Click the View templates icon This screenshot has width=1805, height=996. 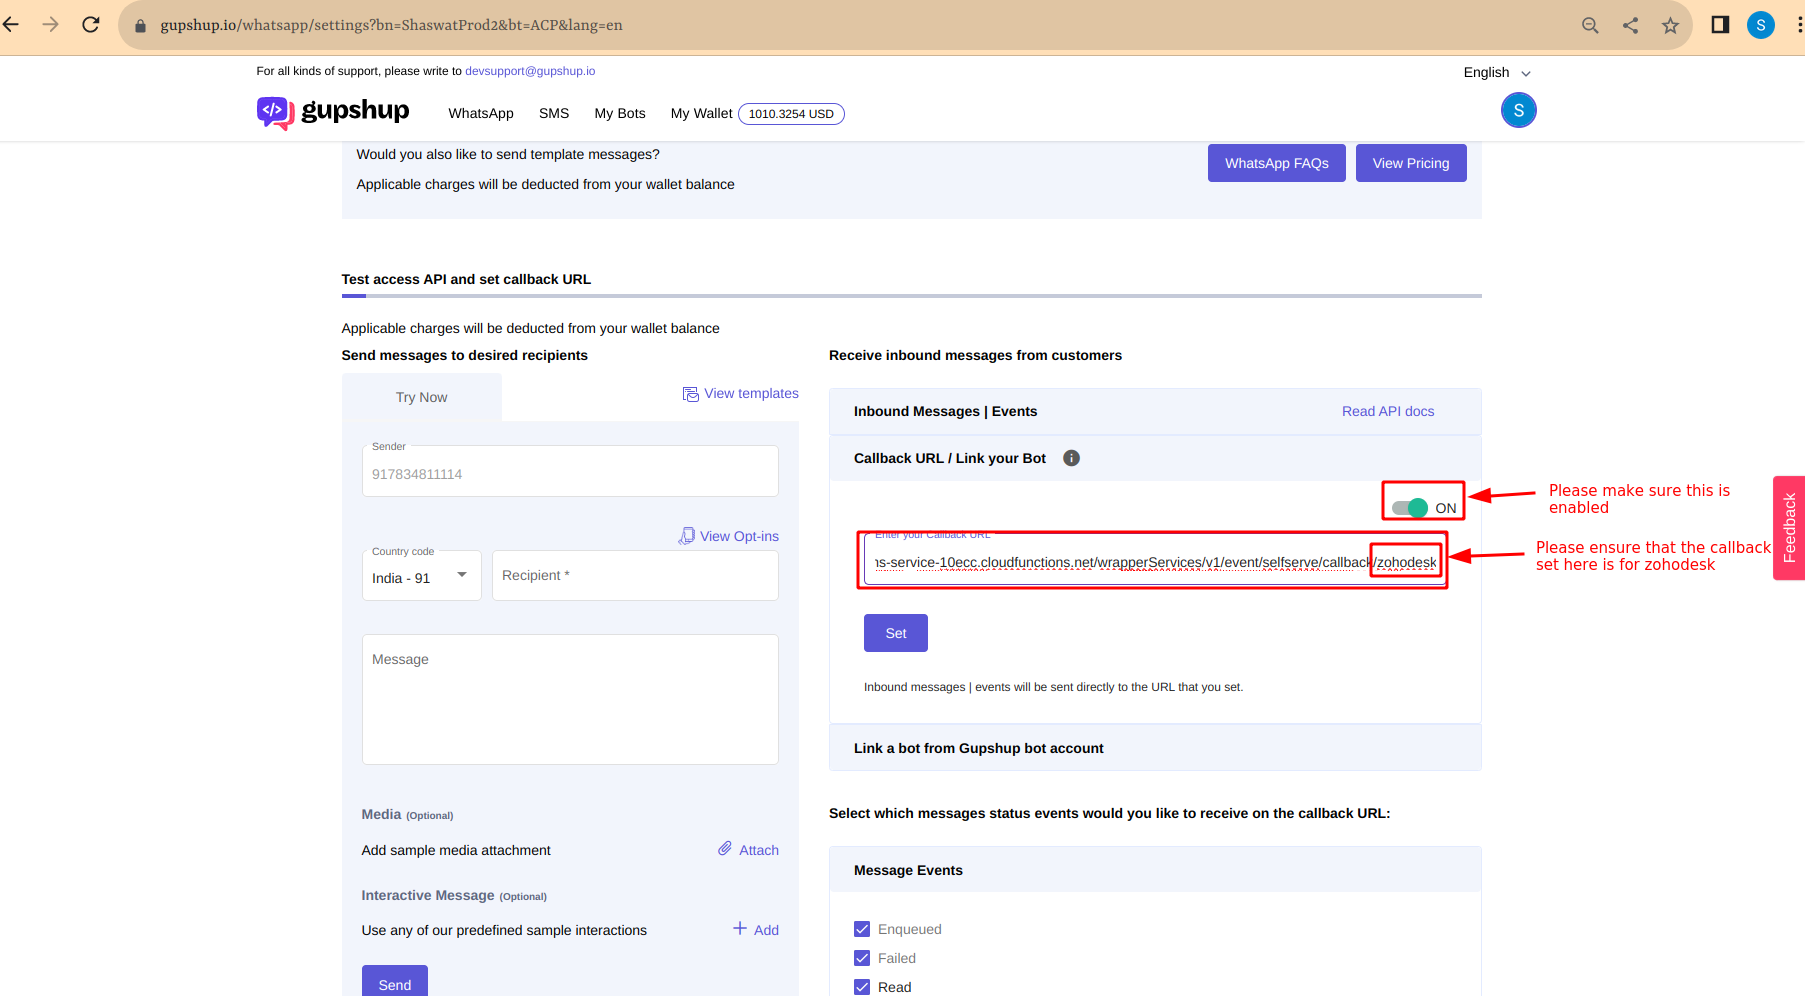tap(690, 394)
